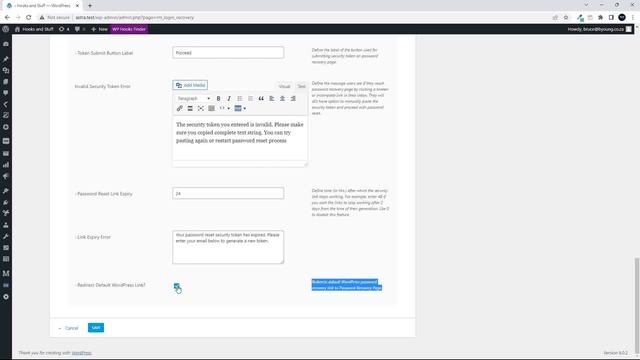This screenshot has height=360, width=640.
Task: Open the browser tab search chevron
Action: pyautogui.click(x=587, y=5)
